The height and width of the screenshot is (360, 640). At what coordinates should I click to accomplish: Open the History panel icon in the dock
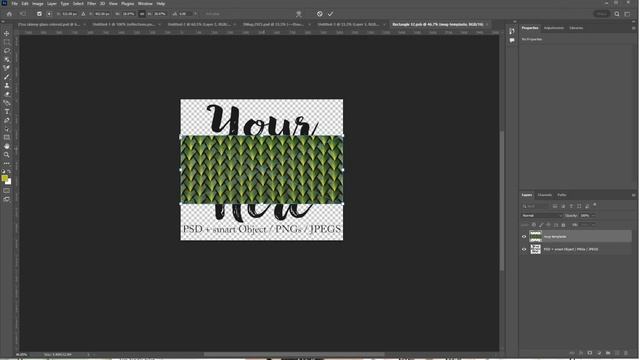click(x=512, y=31)
